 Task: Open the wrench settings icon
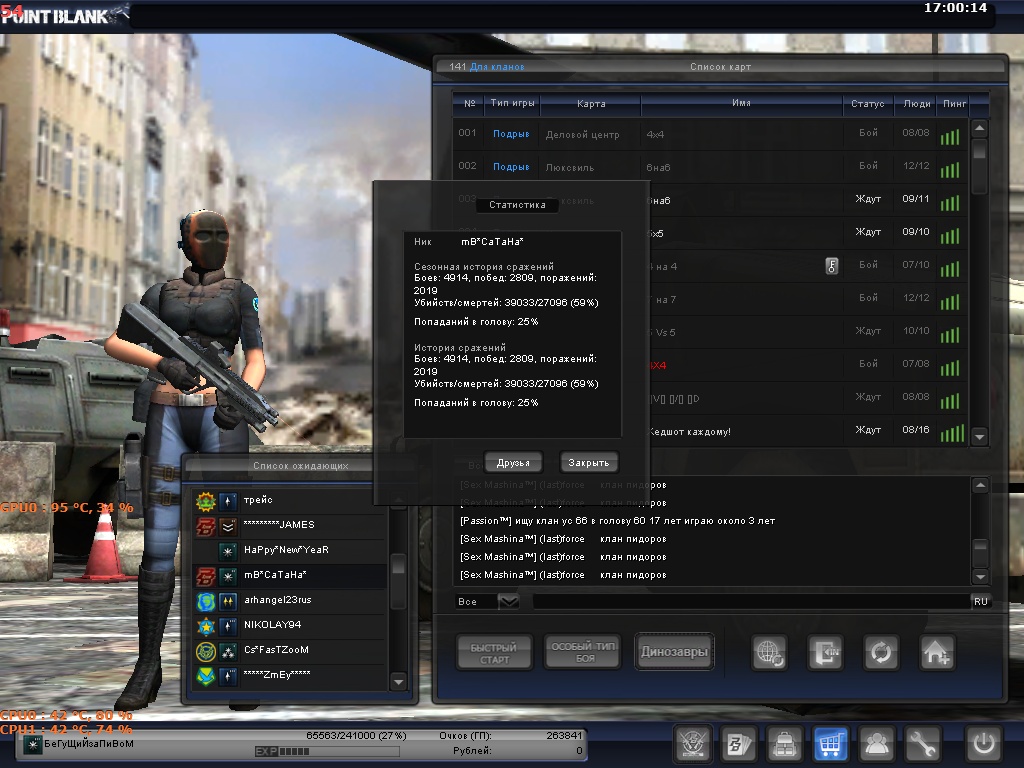pyautogui.click(x=921, y=743)
